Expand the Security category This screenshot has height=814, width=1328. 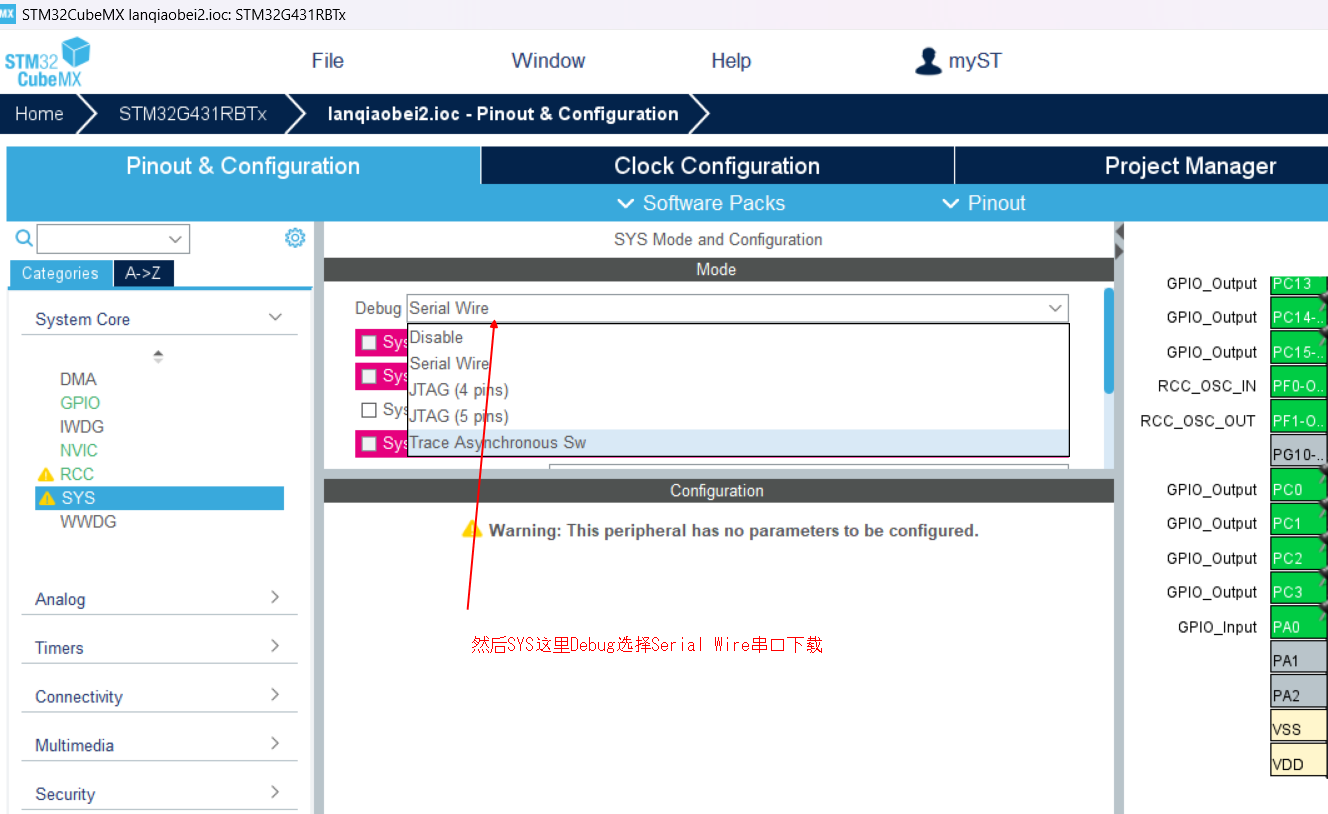pyautogui.click(x=159, y=794)
